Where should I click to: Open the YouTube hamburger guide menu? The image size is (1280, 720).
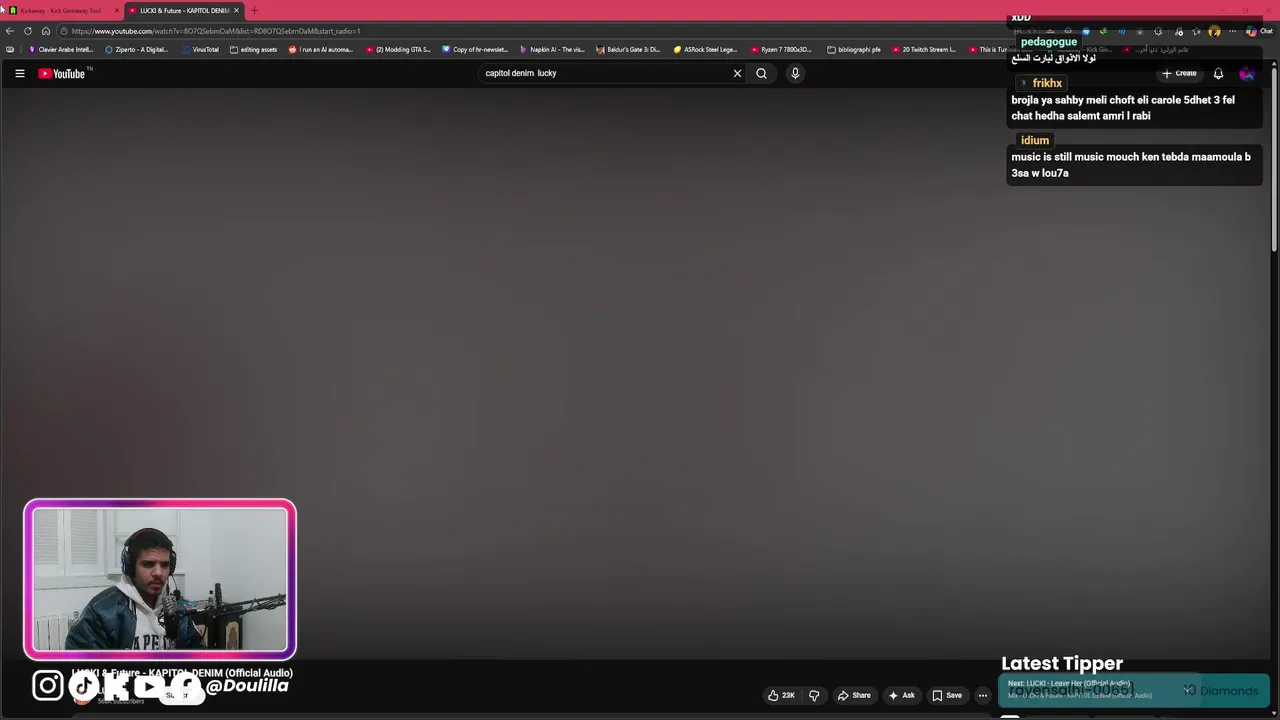[x=20, y=73]
